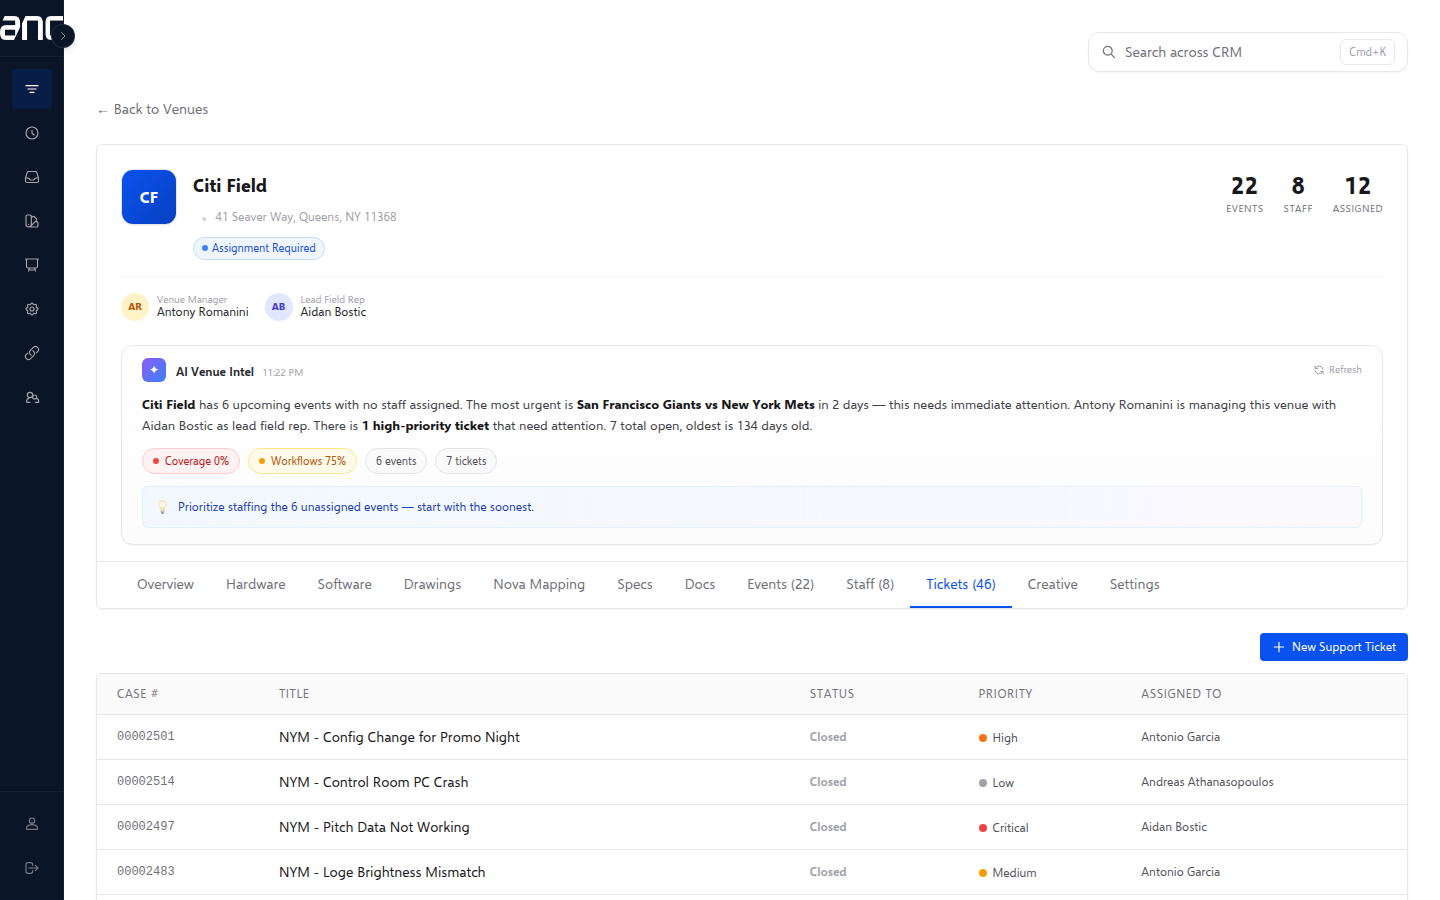Click the PRIORITY column header

coord(1005,694)
